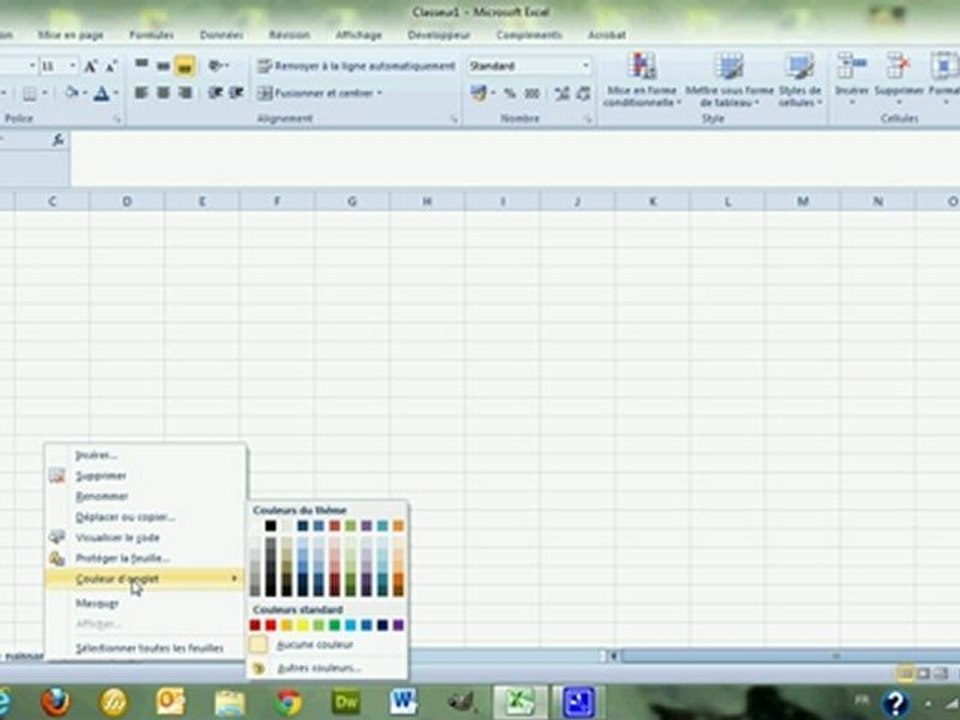
Task: Open Autres couleurs... dialog
Action: pos(326,668)
